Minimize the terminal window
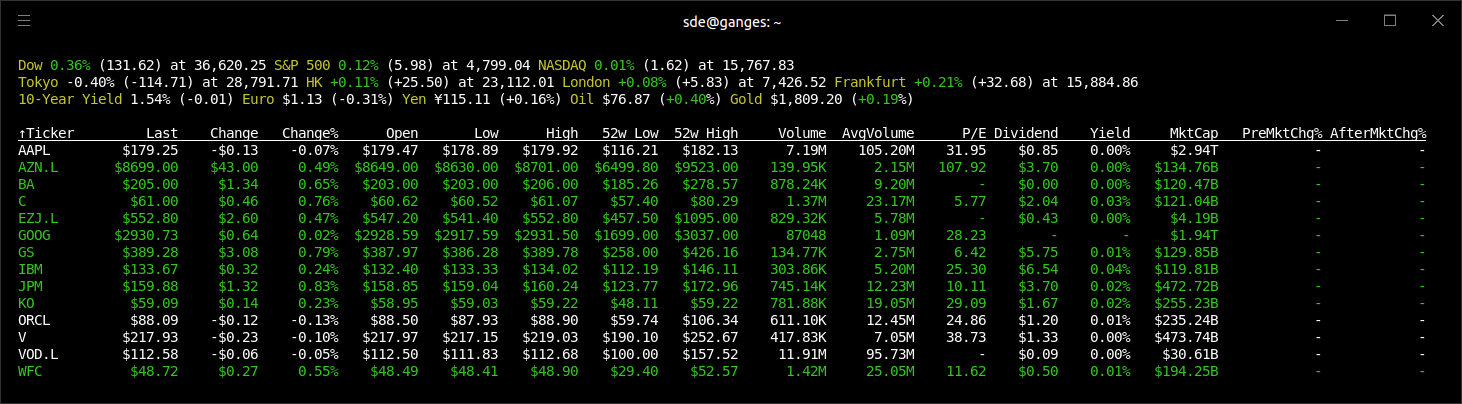 [1340, 21]
